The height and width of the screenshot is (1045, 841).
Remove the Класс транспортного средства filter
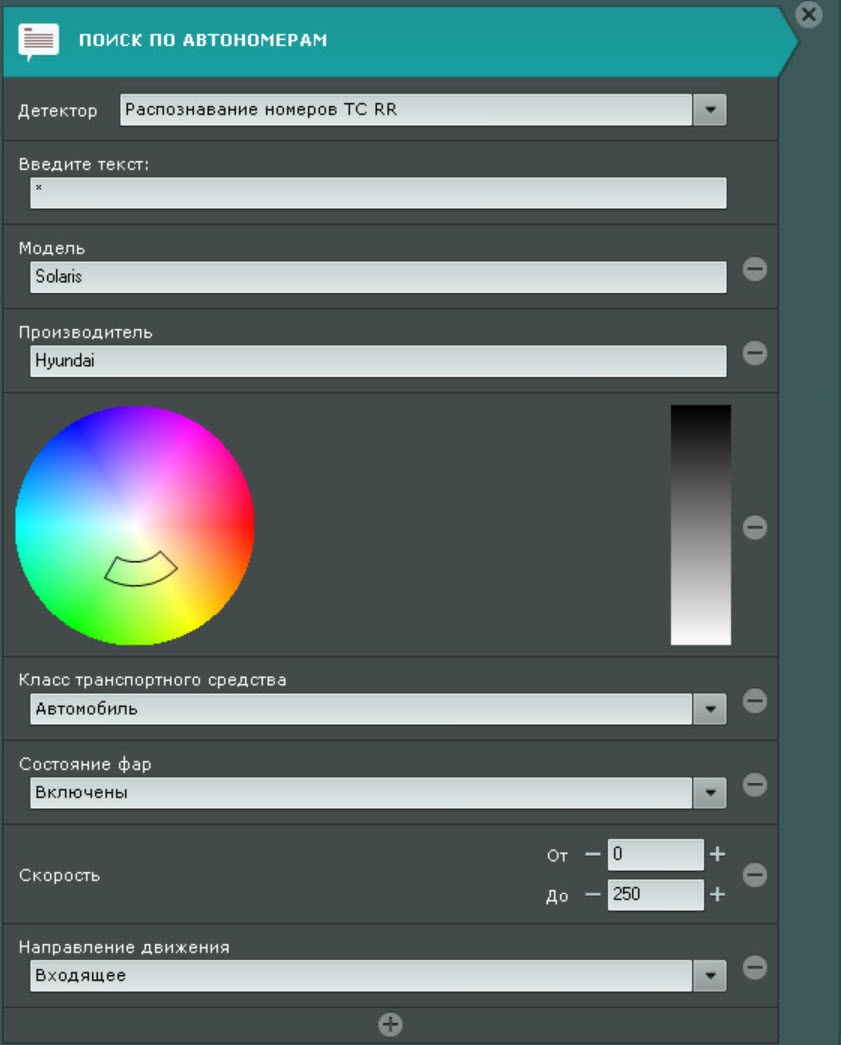[x=755, y=702]
